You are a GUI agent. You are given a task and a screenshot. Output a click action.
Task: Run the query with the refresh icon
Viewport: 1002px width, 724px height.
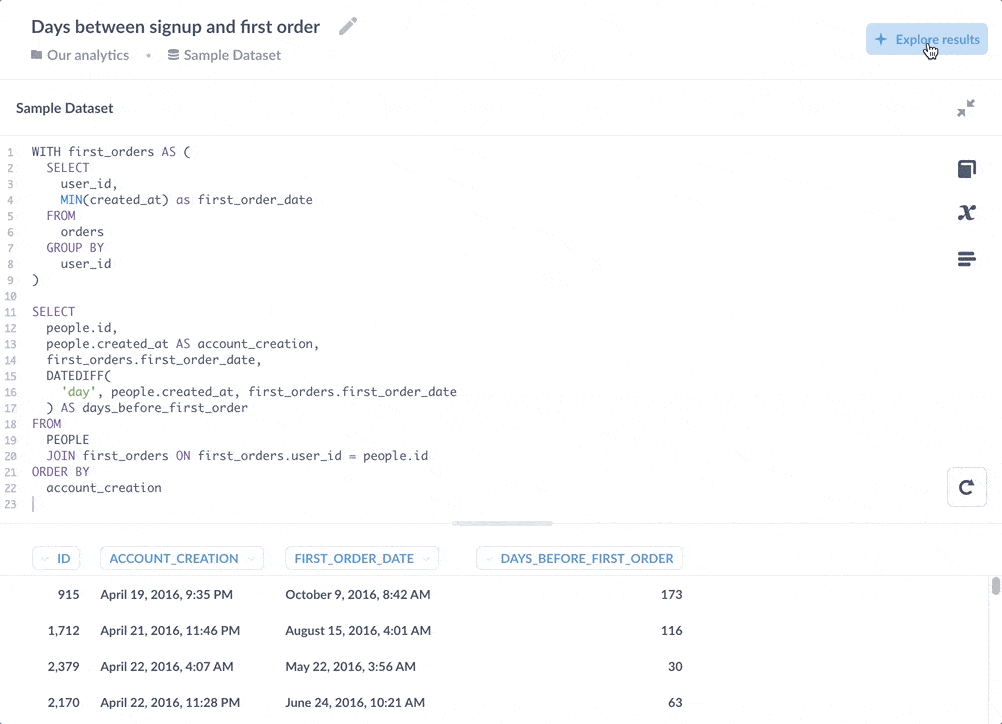pos(966,487)
